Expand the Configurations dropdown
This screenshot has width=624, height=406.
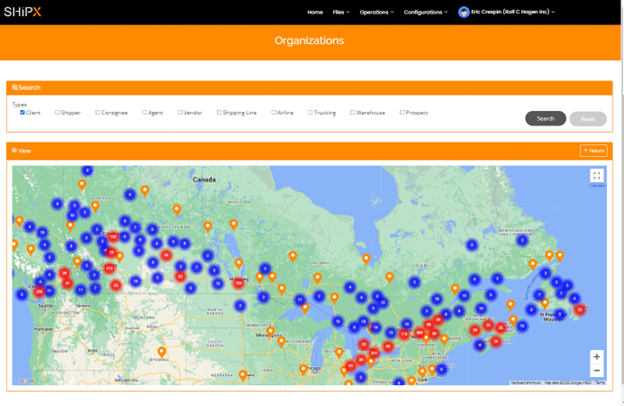point(427,12)
